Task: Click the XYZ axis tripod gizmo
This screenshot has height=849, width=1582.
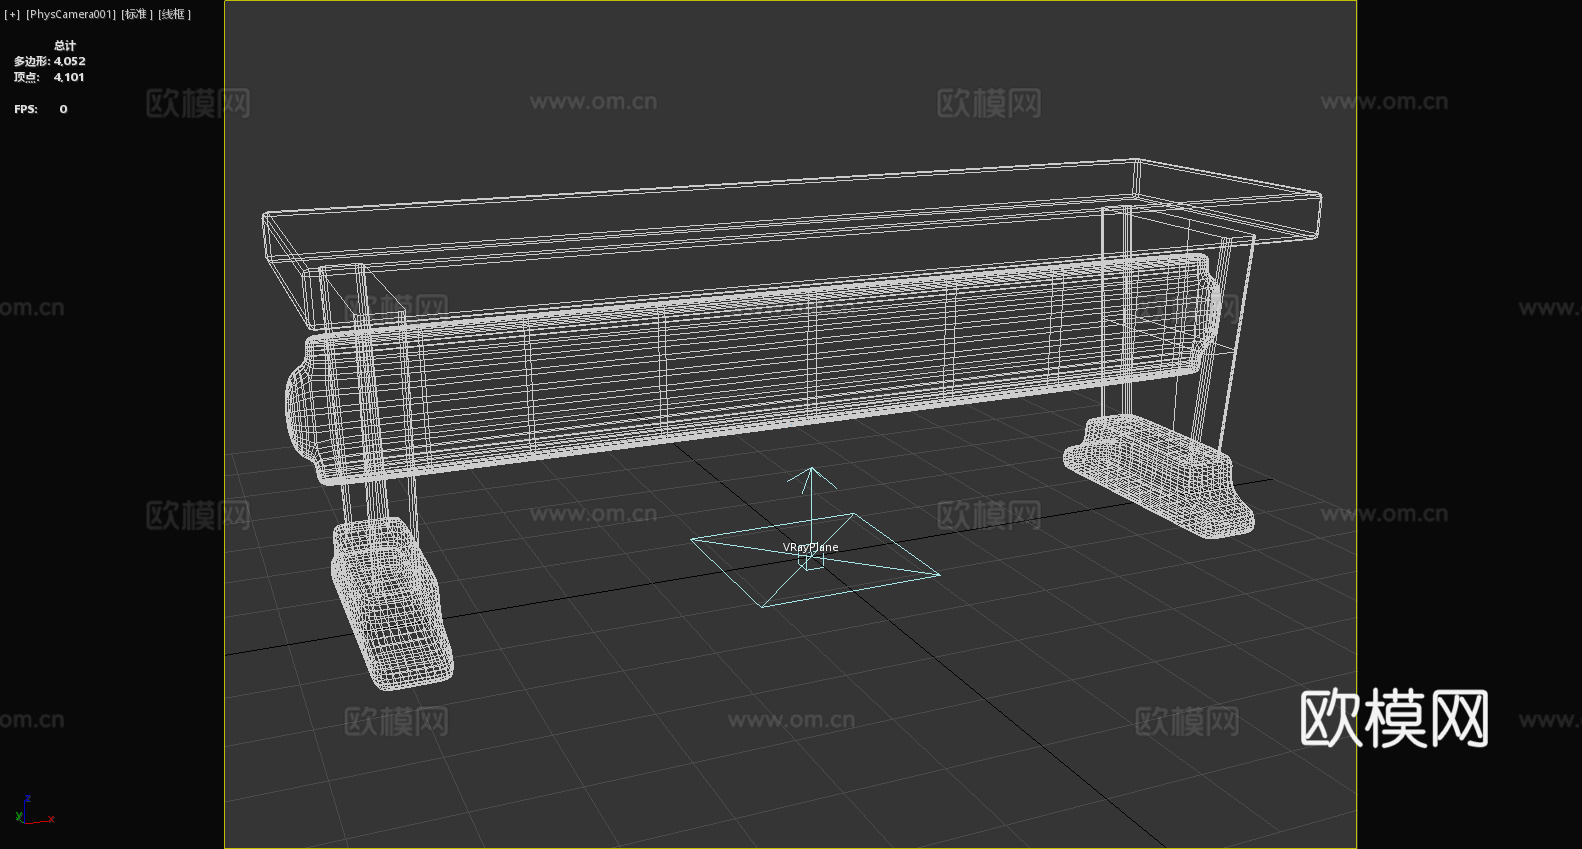Action: point(34,810)
